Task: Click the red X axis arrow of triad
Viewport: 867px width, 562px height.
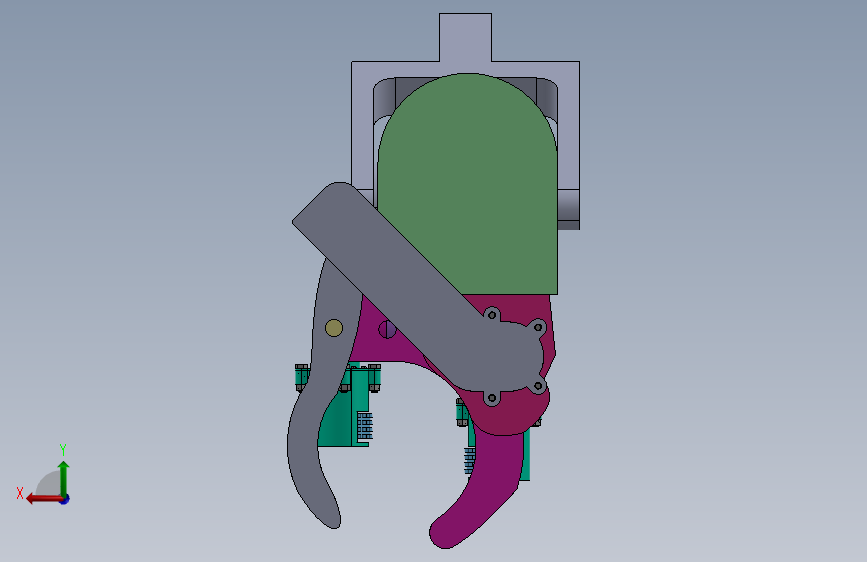Action: pyautogui.click(x=43, y=499)
